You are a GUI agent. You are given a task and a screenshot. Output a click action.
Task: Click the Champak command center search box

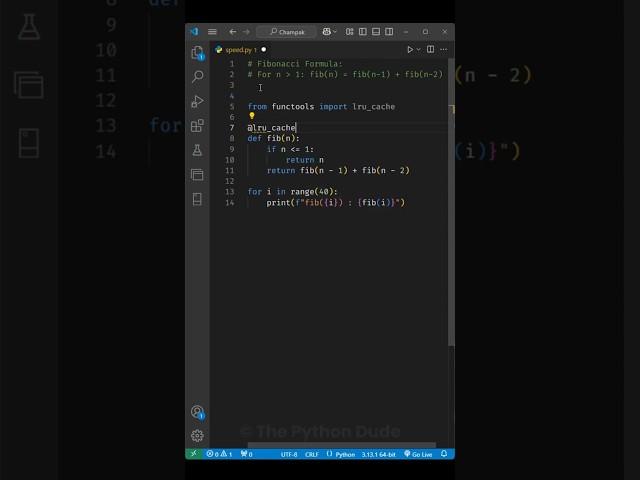[x=287, y=32]
